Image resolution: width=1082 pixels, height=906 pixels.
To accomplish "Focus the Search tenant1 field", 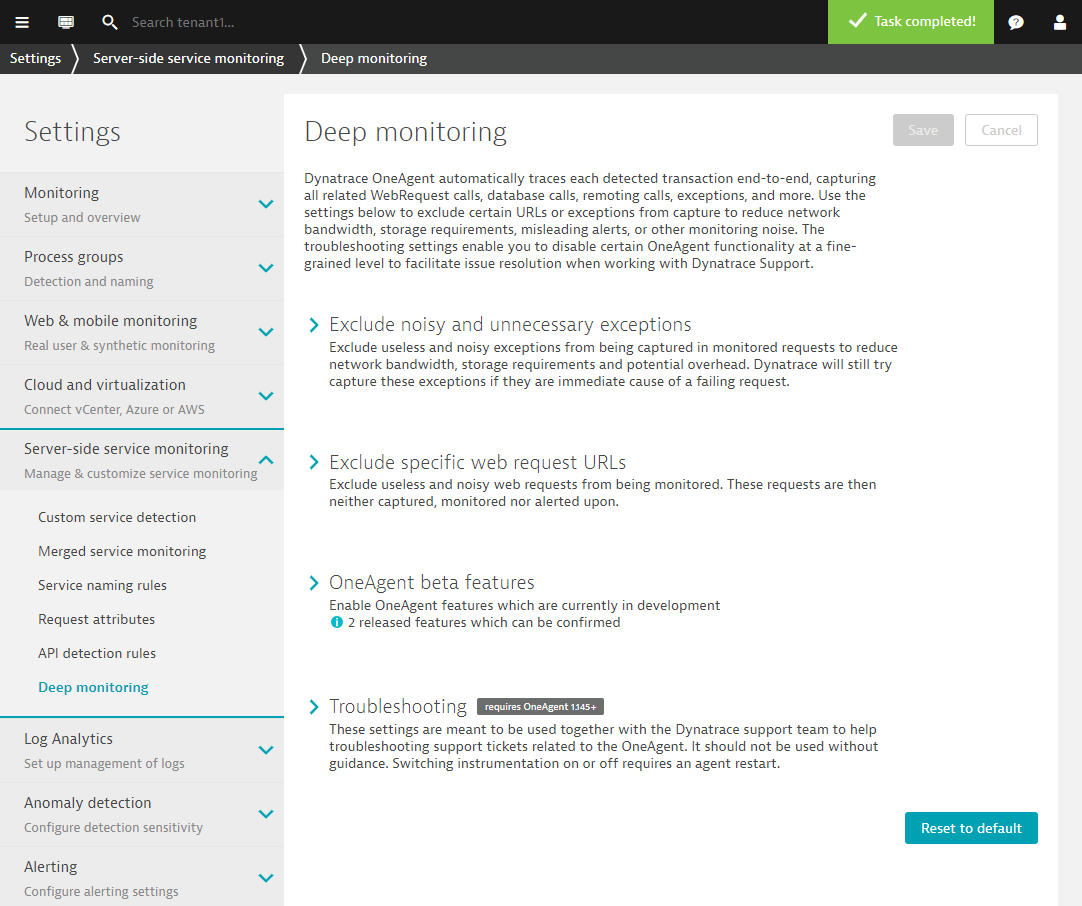I will click(x=183, y=22).
